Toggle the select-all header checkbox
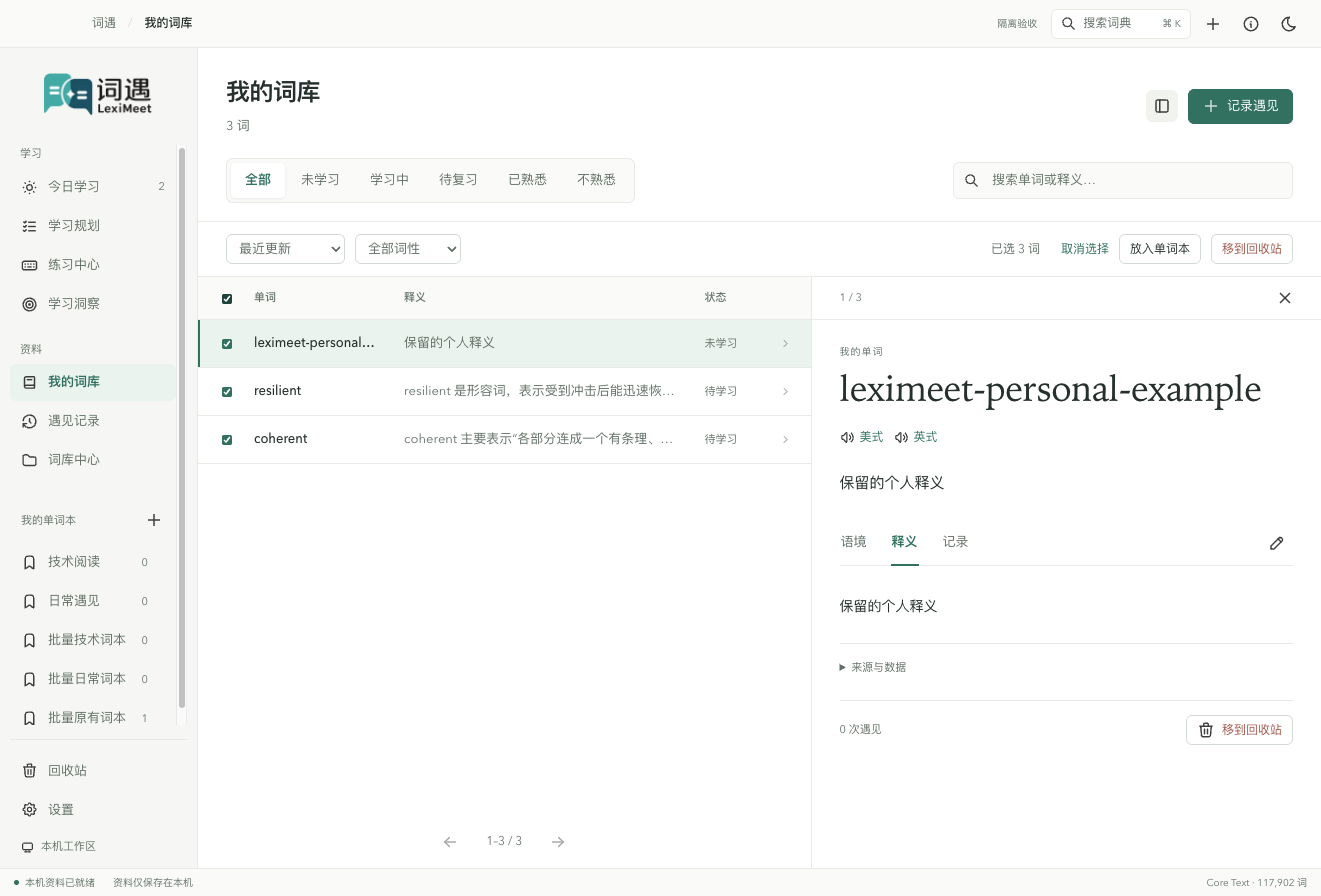Image resolution: width=1321 pixels, height=896 pixels. [227, 298]
